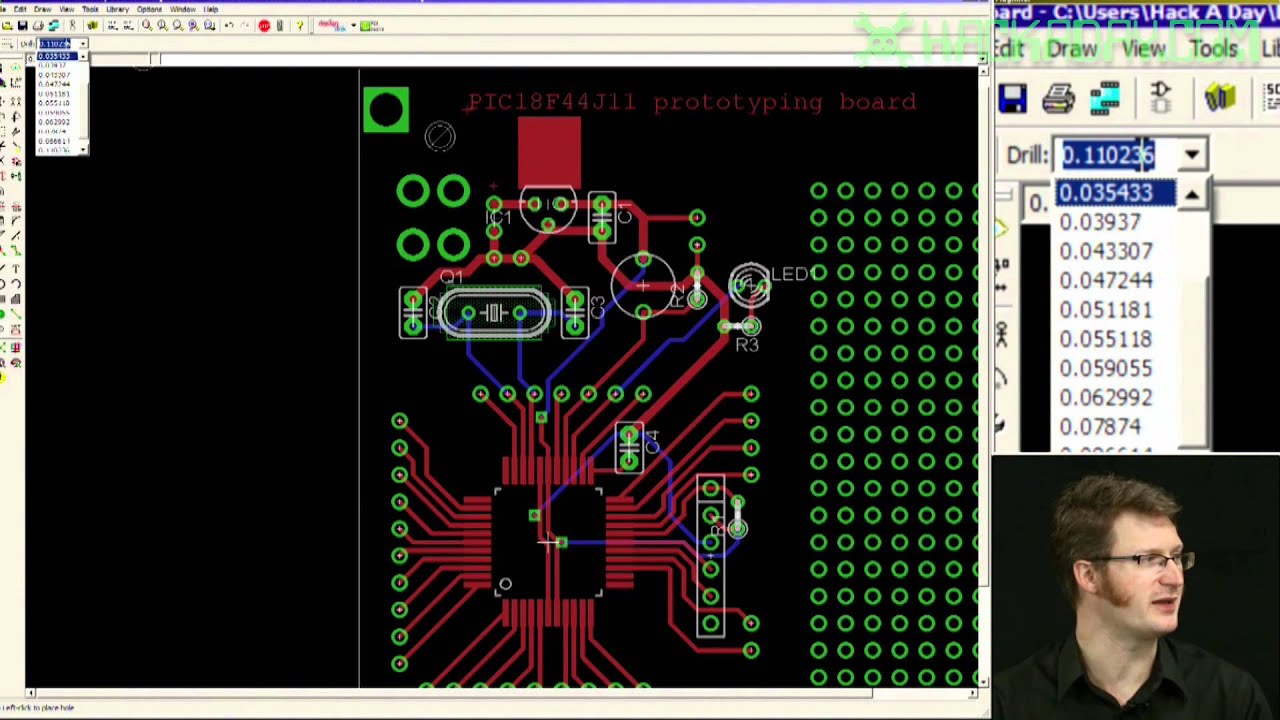This screenshot has width=1280, height=720.
Task: Open Library menu in main window
Action: click(x=118, y=9)
